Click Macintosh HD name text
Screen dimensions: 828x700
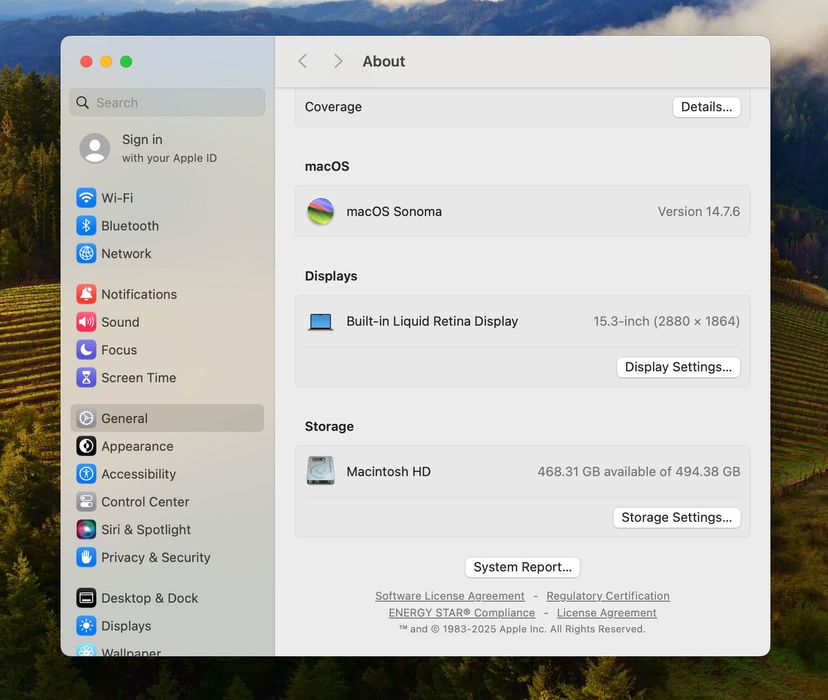[x=388, y=471]
